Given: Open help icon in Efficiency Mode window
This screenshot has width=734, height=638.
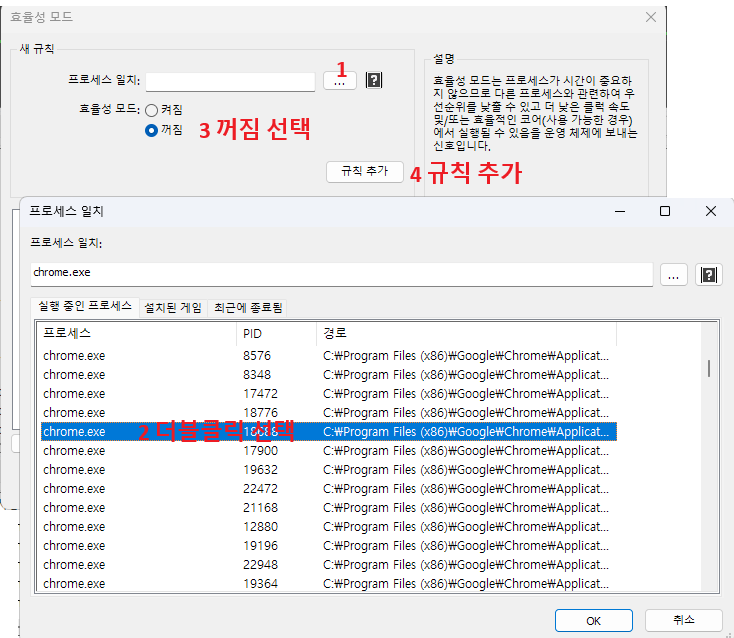Looking at the screenshot, I should [374, 80].
